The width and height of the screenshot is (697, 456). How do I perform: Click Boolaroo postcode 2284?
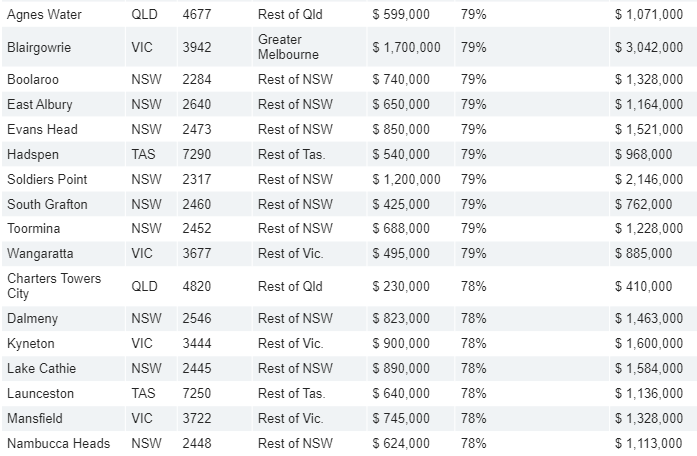[x=197, y=80]
